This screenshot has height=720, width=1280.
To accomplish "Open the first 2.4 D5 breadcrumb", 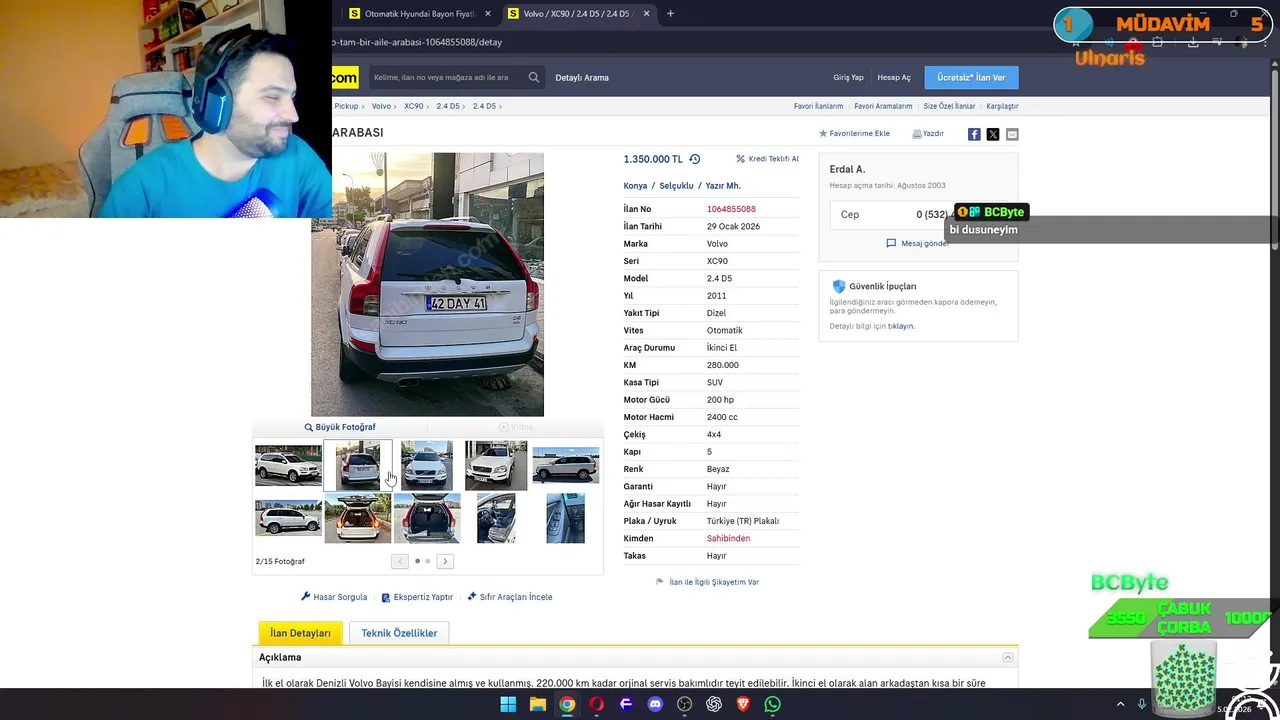I will pyautogui.click(x=448, y=106).
